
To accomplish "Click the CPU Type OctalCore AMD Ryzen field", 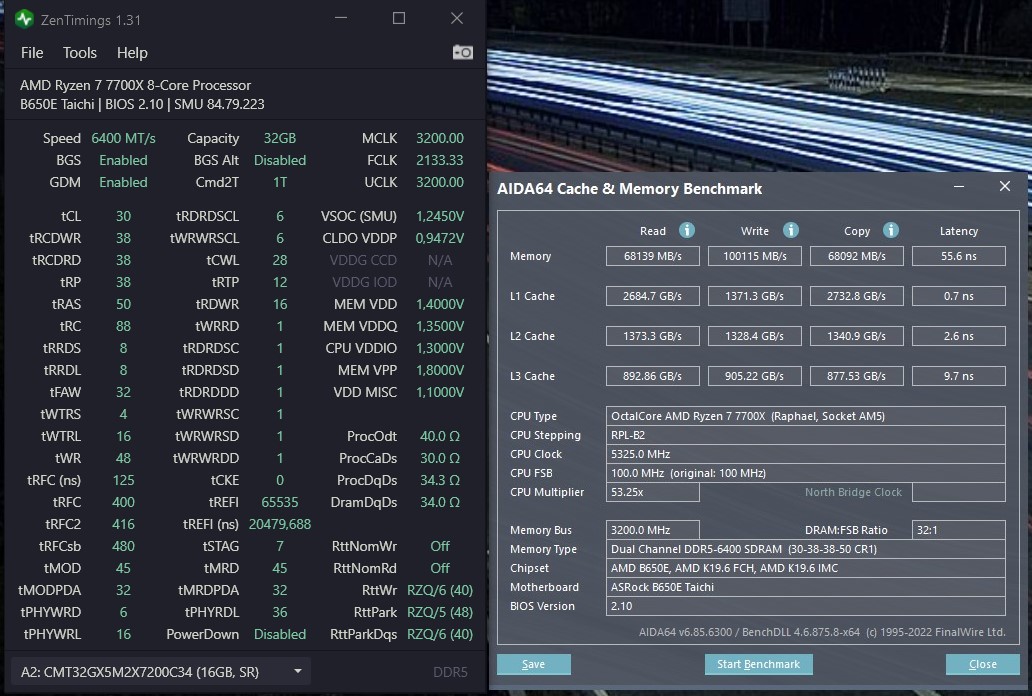I will 806,416.
